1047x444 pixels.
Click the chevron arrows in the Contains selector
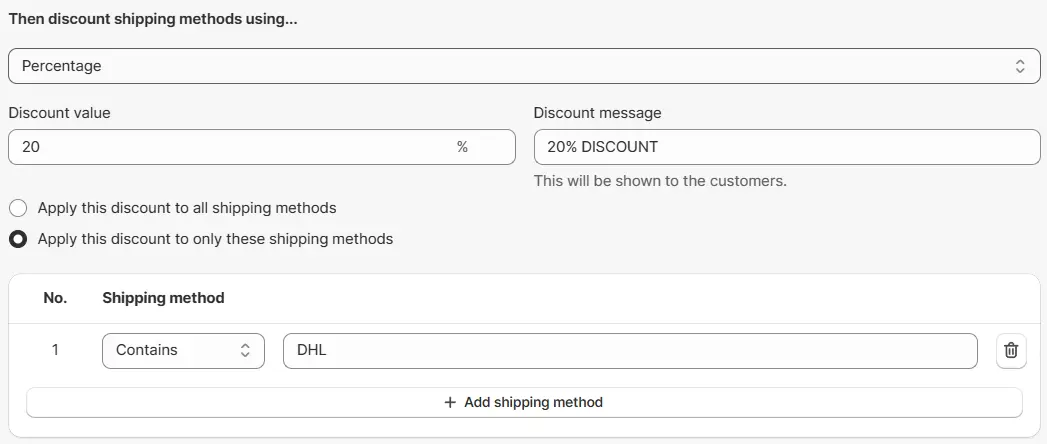point(245,351)
